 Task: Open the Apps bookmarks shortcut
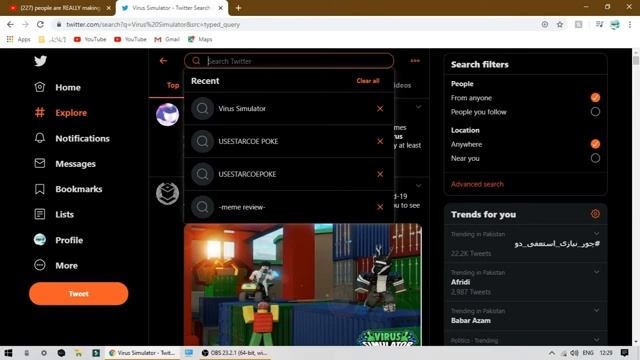pos(18,39)
